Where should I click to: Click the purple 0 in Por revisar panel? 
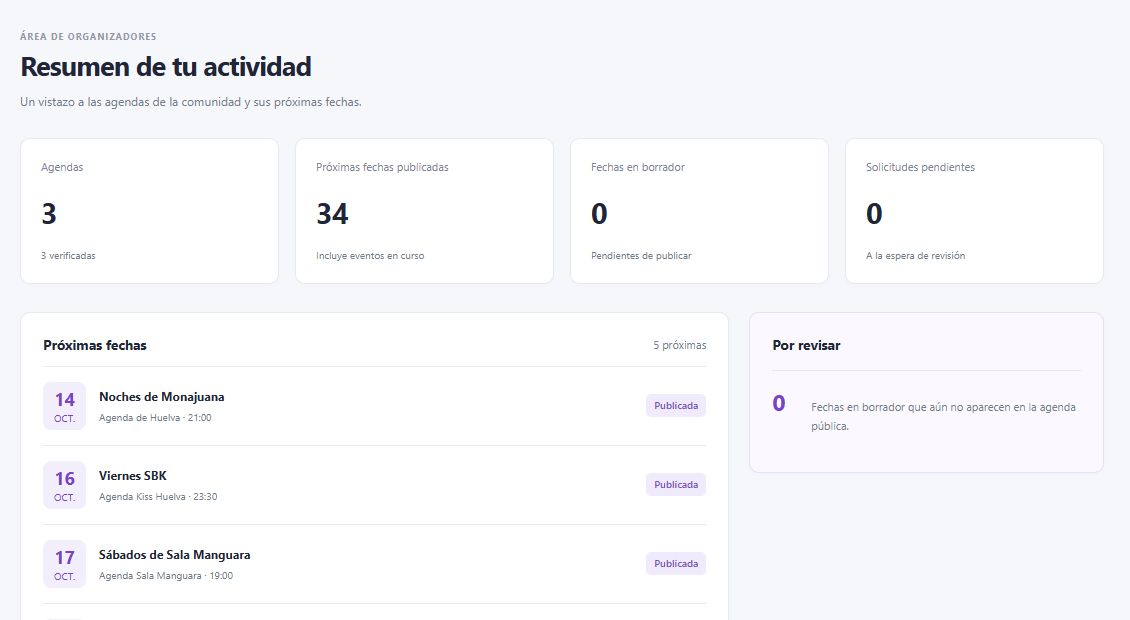click(x=779, y=403)
